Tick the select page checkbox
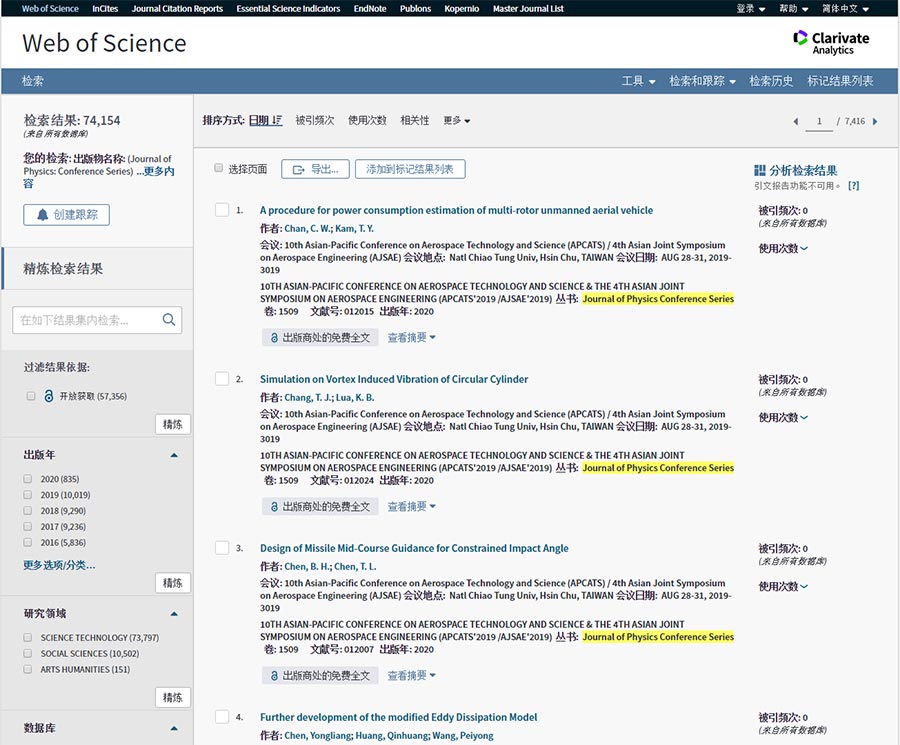 [219, 168]
